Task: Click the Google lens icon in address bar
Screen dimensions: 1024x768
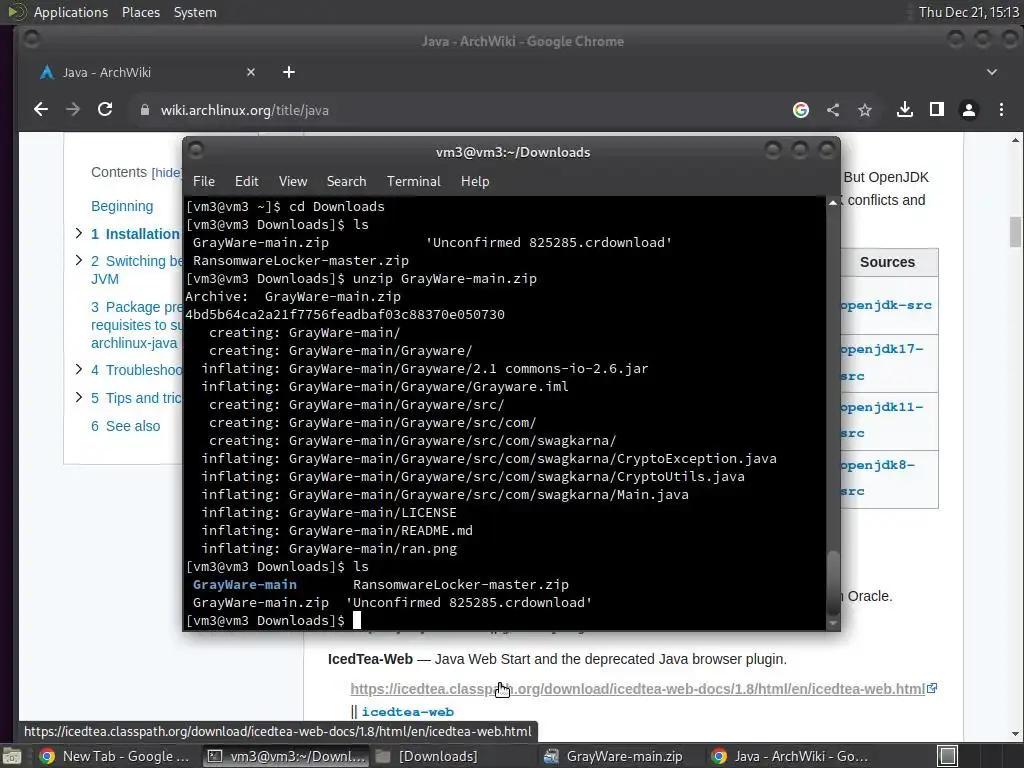Action: pos(801,110)
